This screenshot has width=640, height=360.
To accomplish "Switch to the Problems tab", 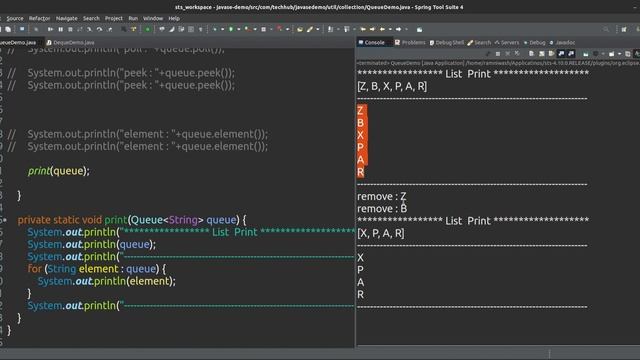I will (x=410, y=42).
